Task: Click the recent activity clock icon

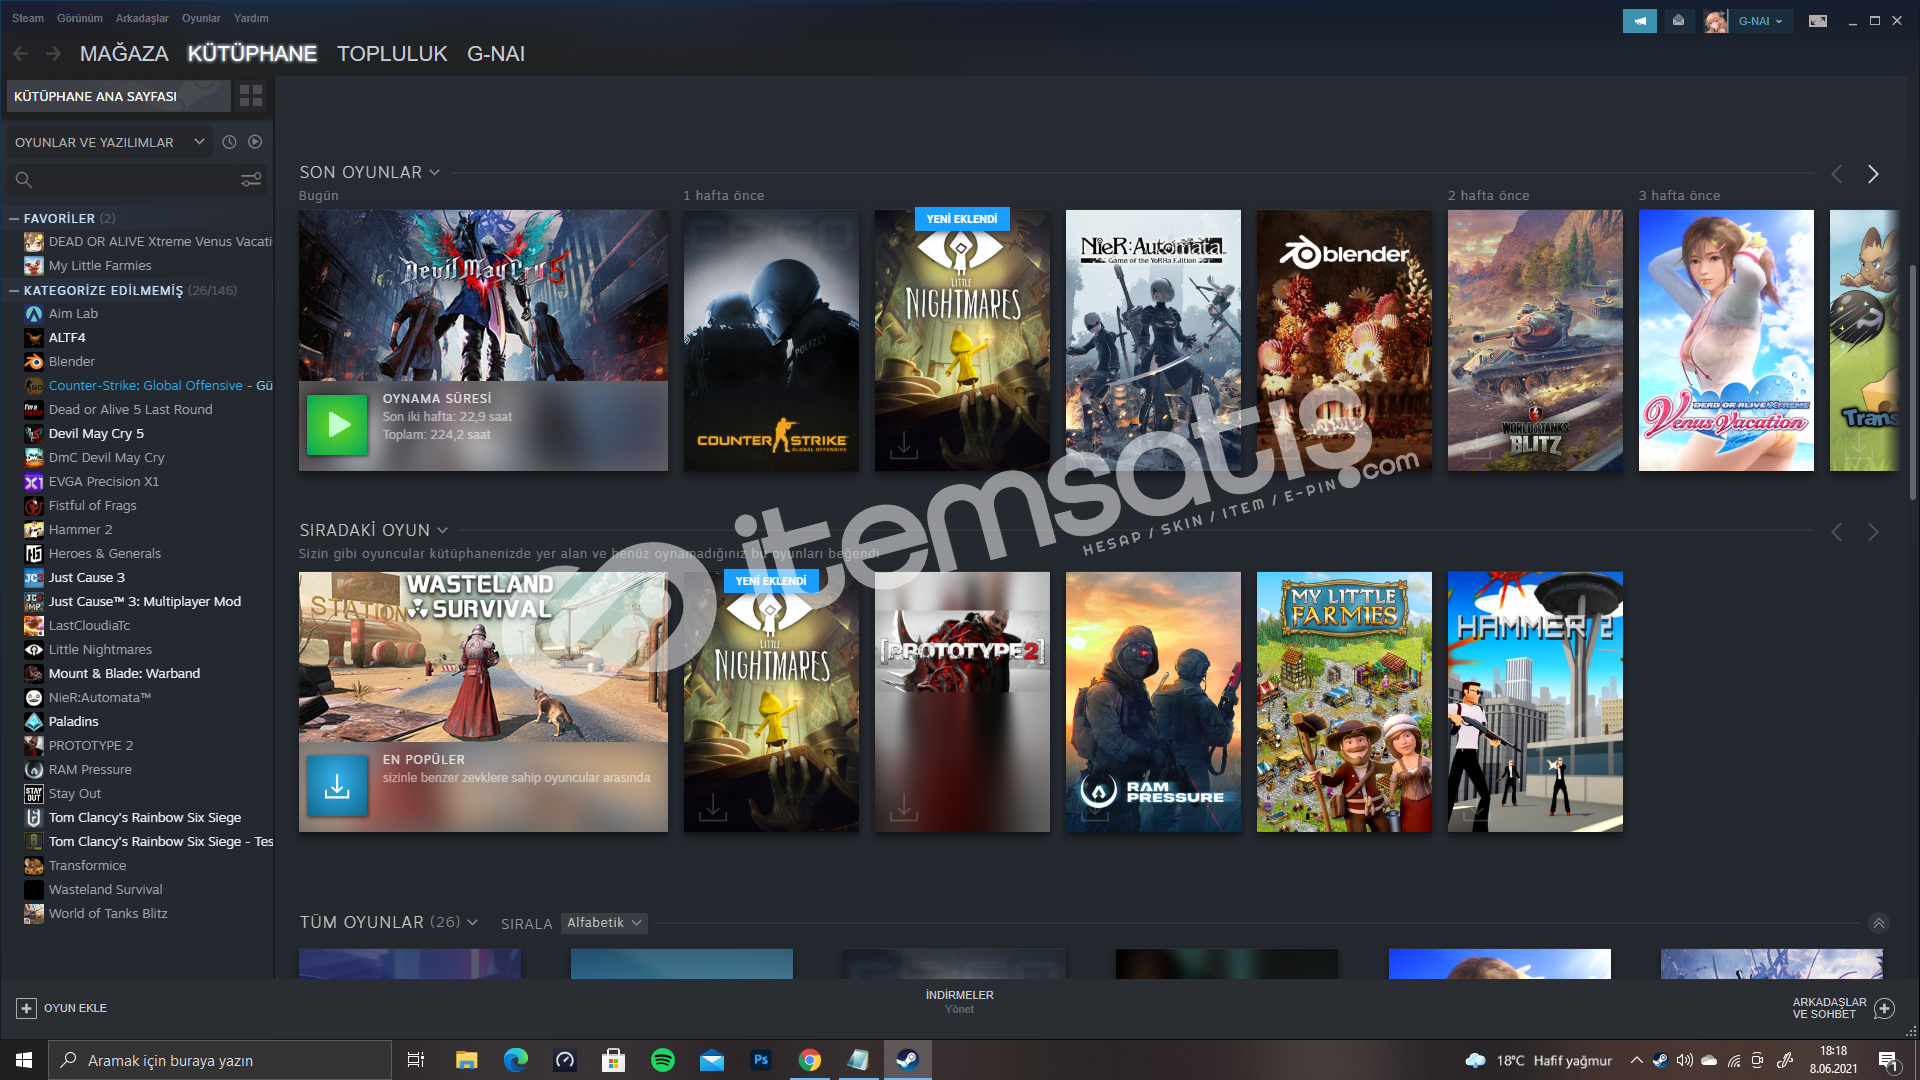Action: tap(229, 142)
